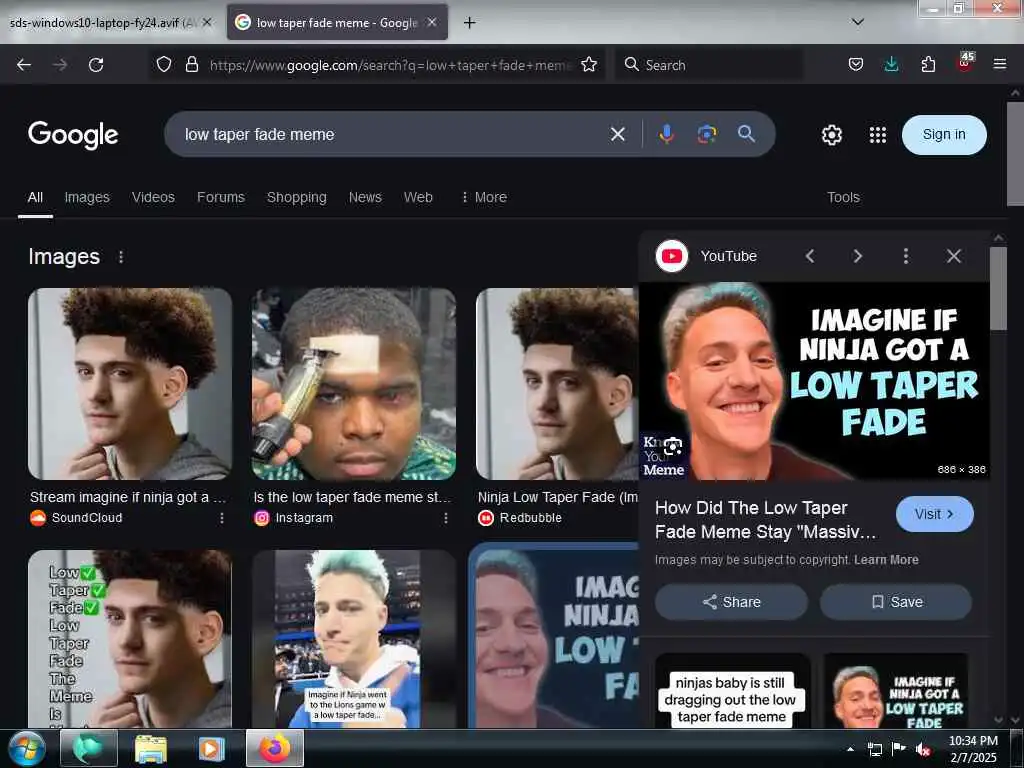Switch to the Videos results tab

(x=153, y=197)
